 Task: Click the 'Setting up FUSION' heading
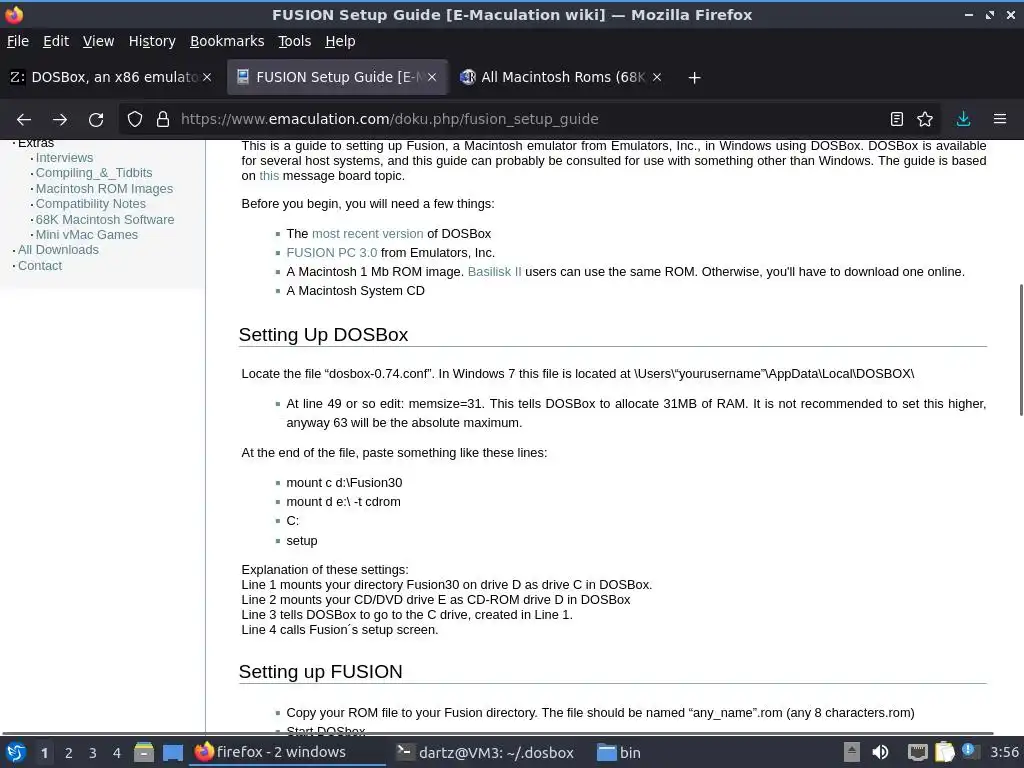coord(321,671)
